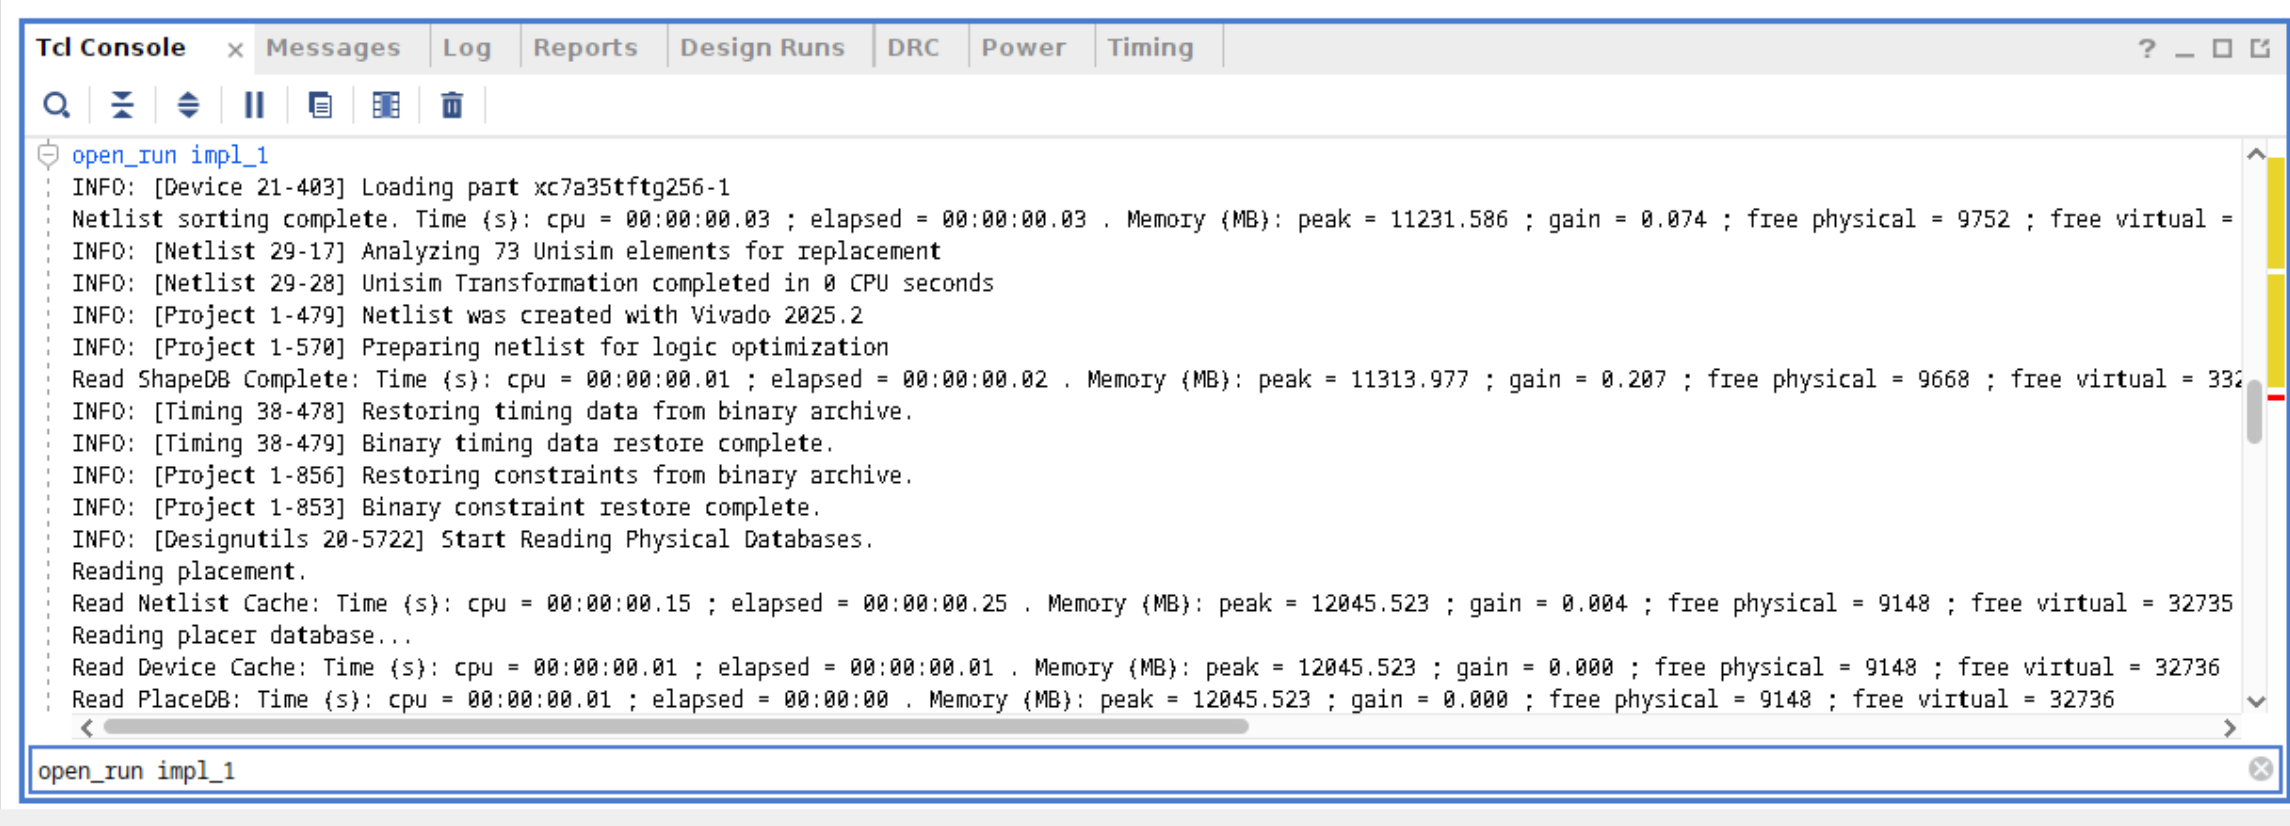Click the vertical scrollbar down arrow
The image size is (2290, 826).
pos(2256,701)
